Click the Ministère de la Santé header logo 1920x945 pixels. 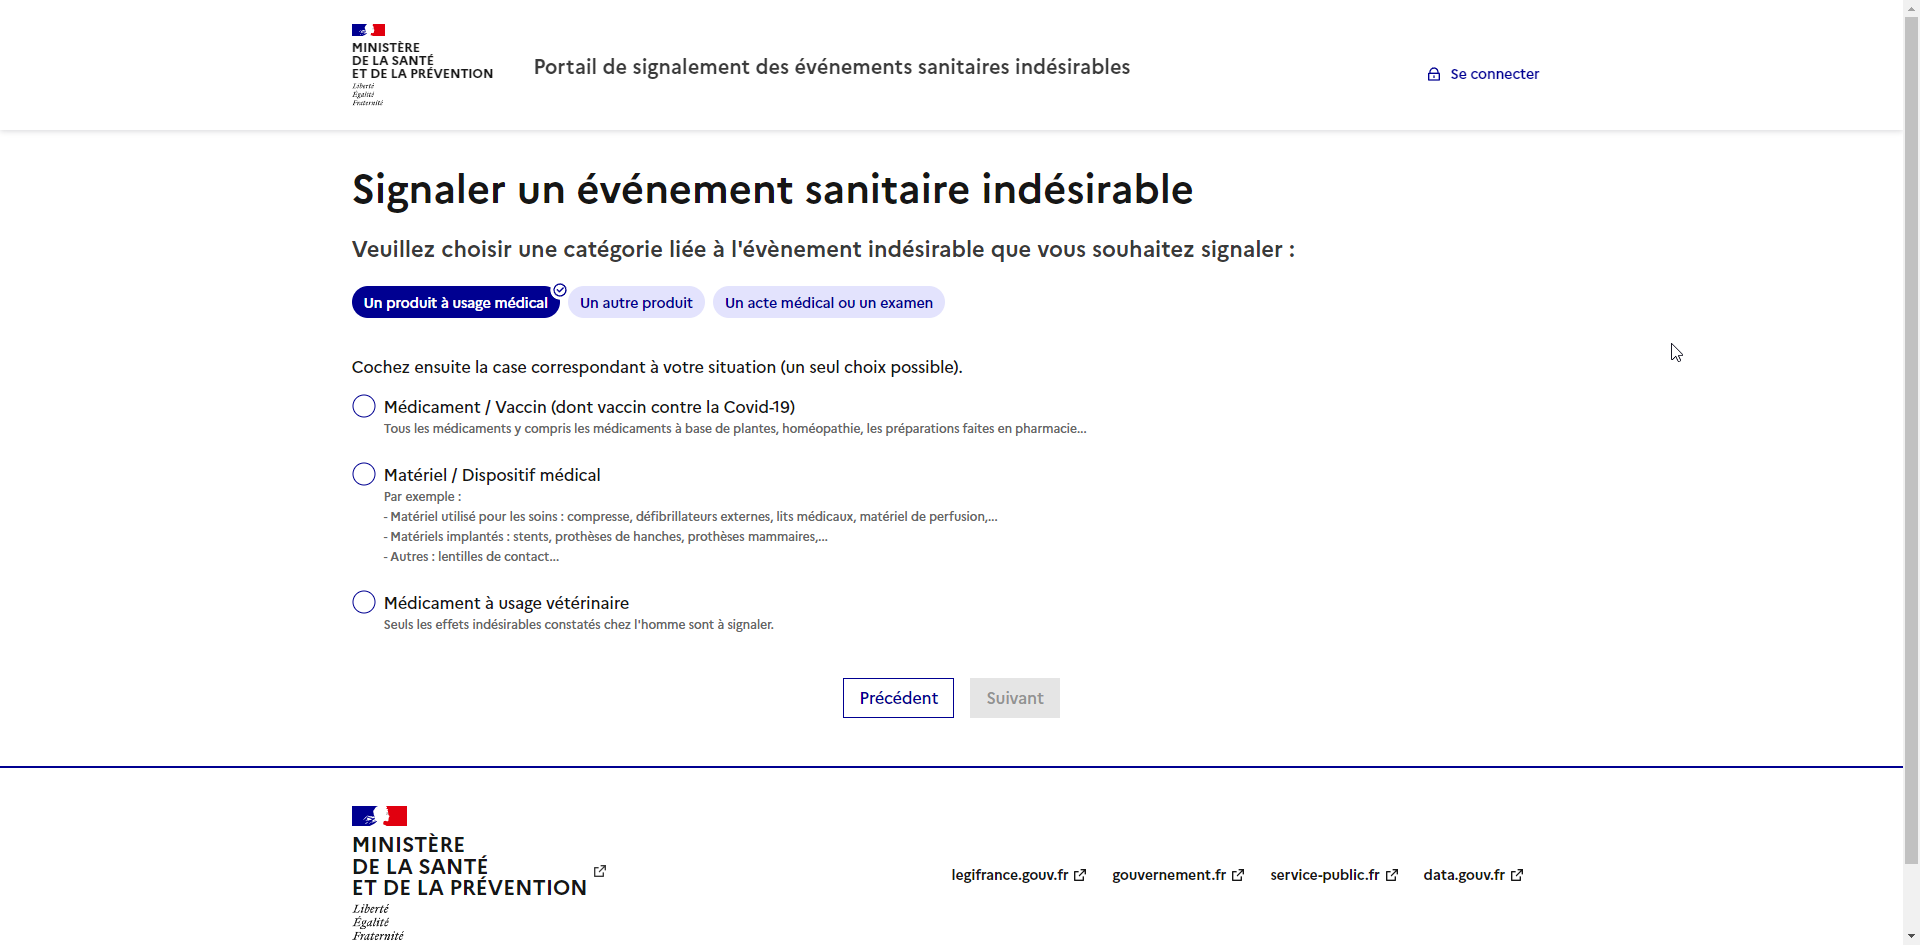pyautogui.click(x=422, y=65)
